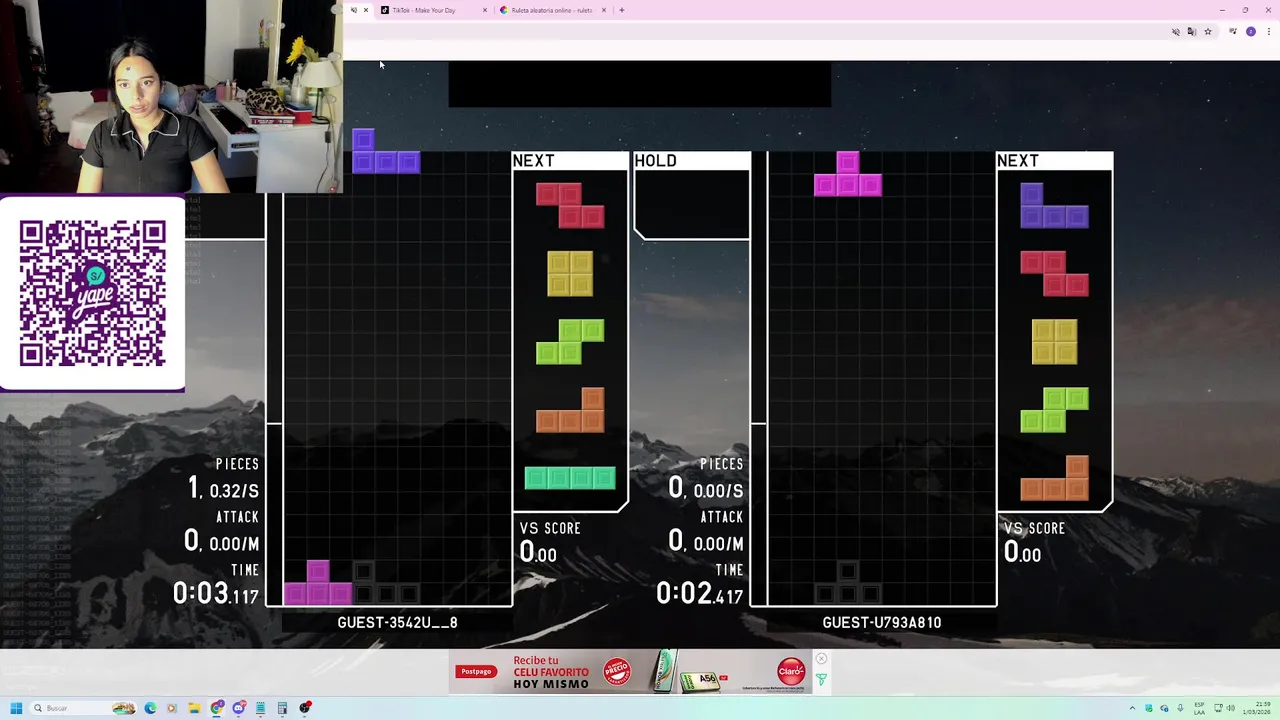This screenshot has height=720, width=1280.
Task: Open the Claro Postpago advertisement banner
Action: (x=631, y=672)
